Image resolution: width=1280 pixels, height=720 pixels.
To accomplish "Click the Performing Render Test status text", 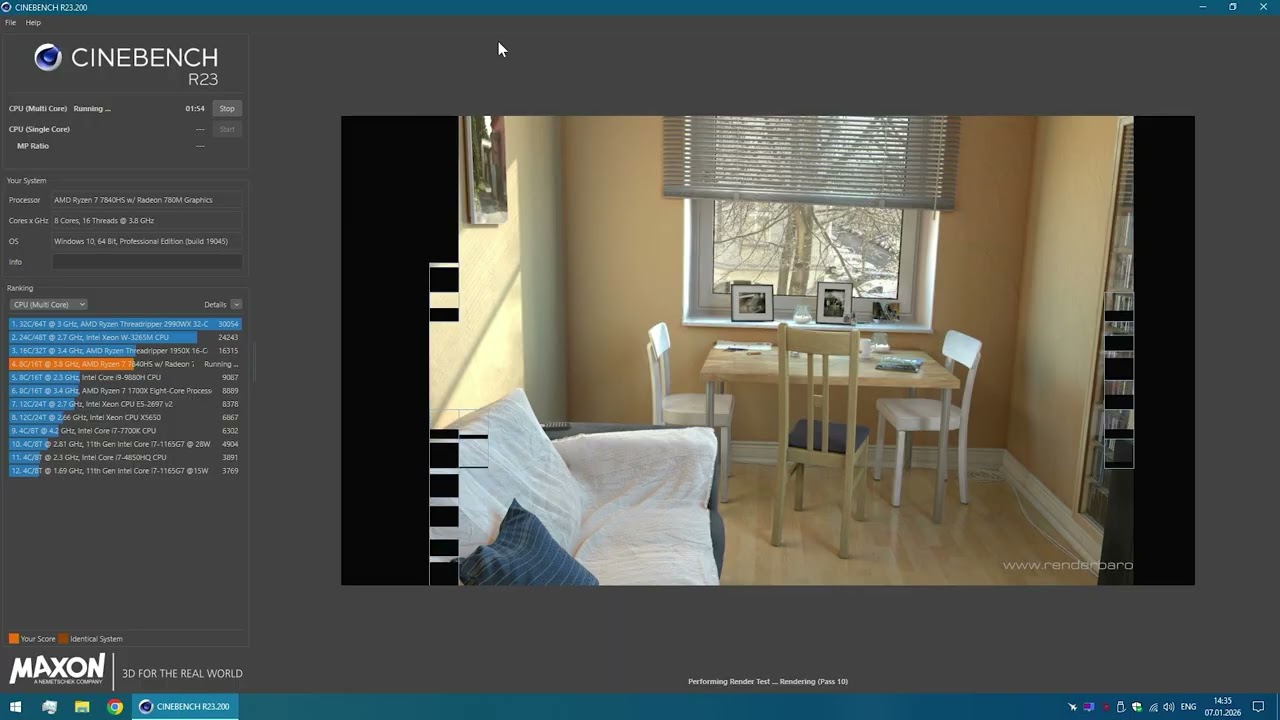I will tap(768, 682).
